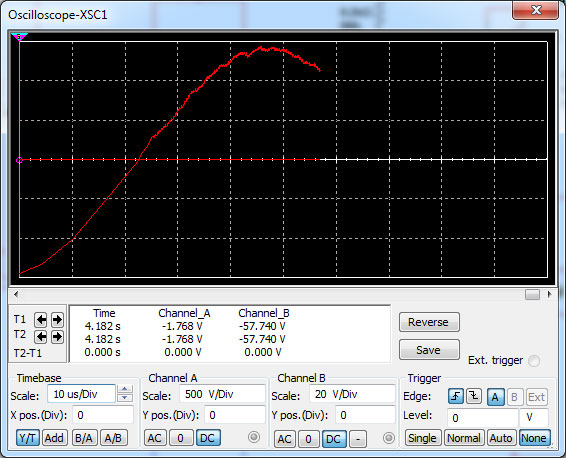This screenshot has height=458, width=566.
Task: Click the left scroll arrow below display
Action: coord(16,295)
